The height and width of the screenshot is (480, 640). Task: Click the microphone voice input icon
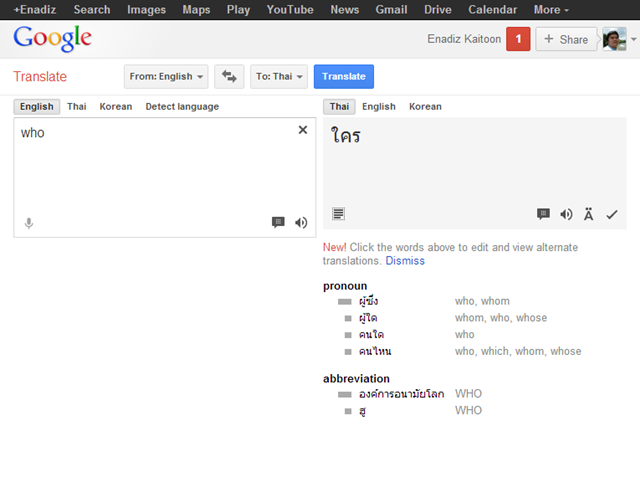pyautogui.click(x=29, y=223)
